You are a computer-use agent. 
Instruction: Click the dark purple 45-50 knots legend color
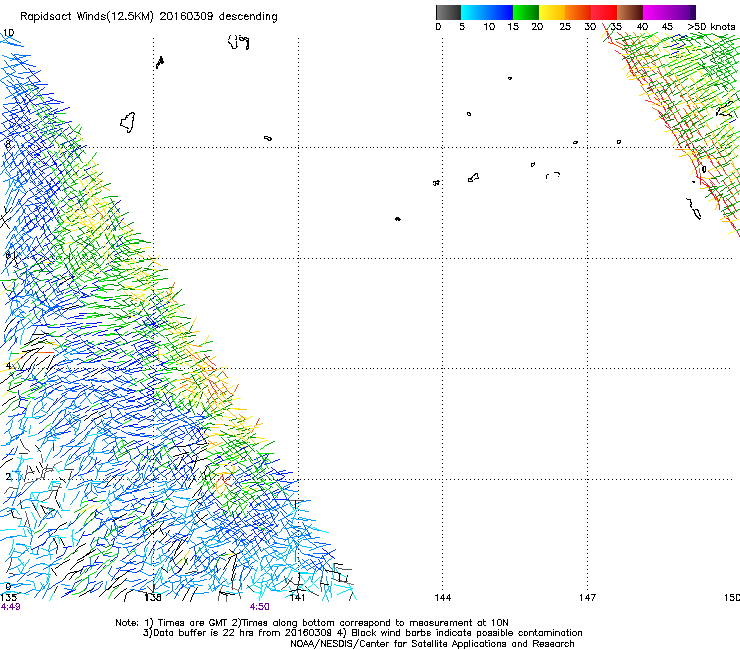[682, 12]
